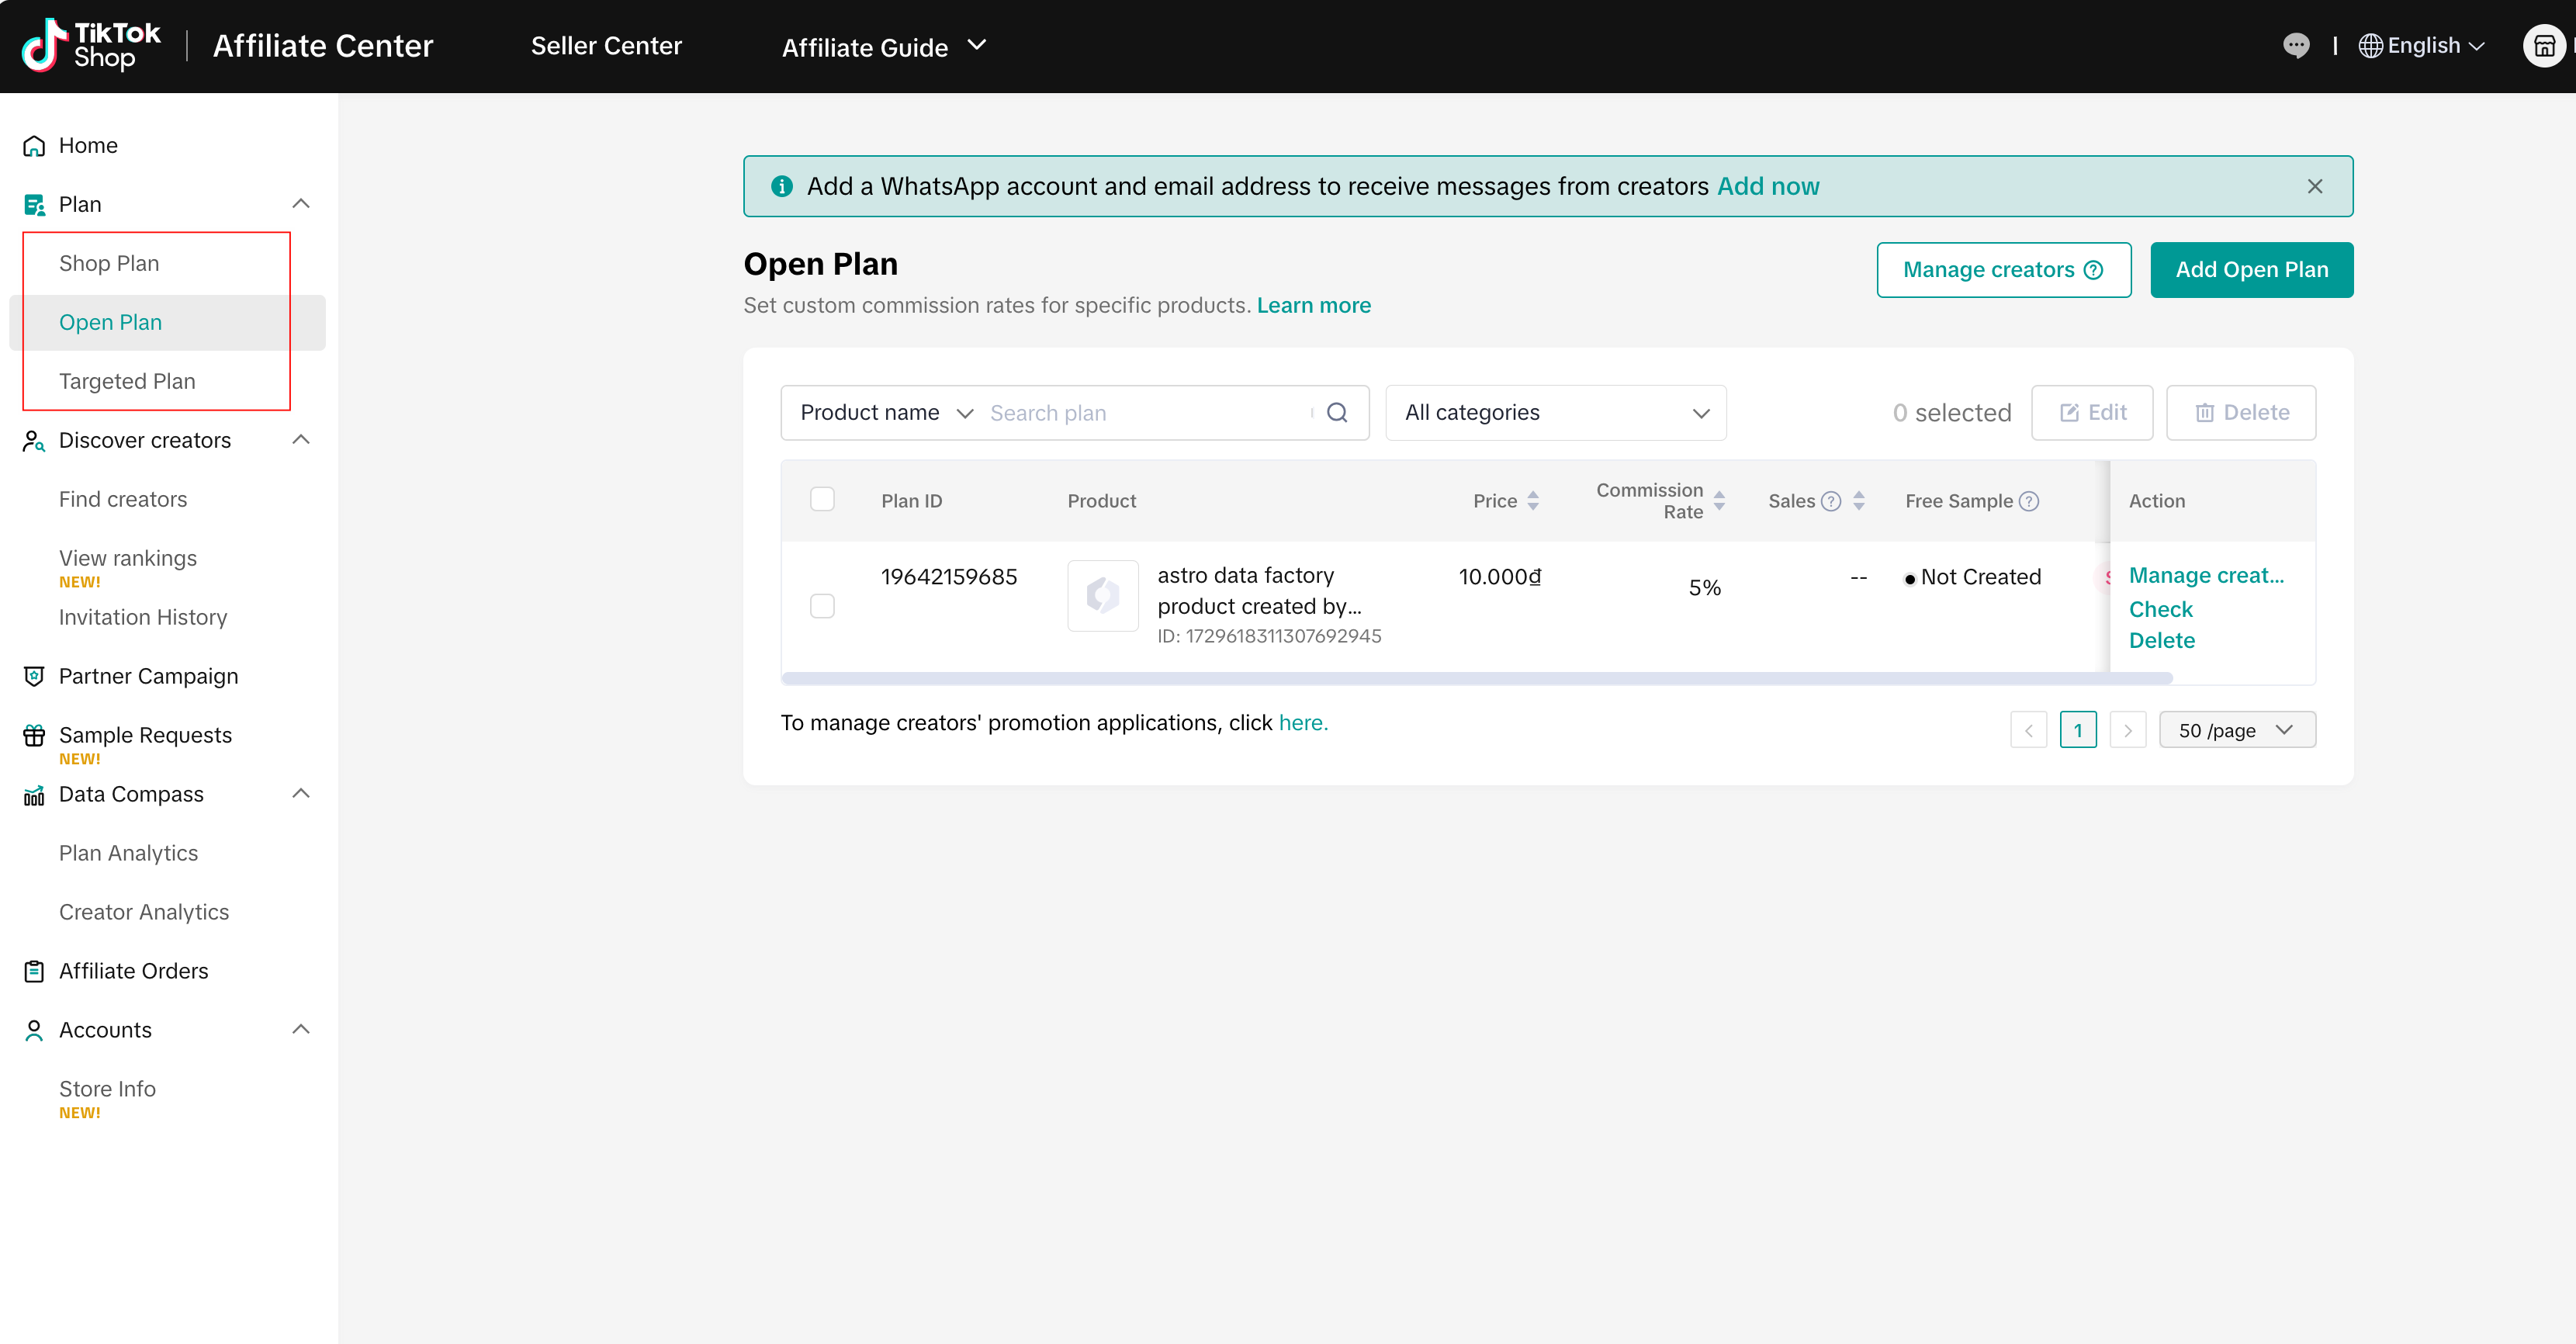Image resolution: width=2576 pixels, height=1344 pixels.
Task: Dismiss the WhatsApp notification banner
Action: click(2315, 187)
